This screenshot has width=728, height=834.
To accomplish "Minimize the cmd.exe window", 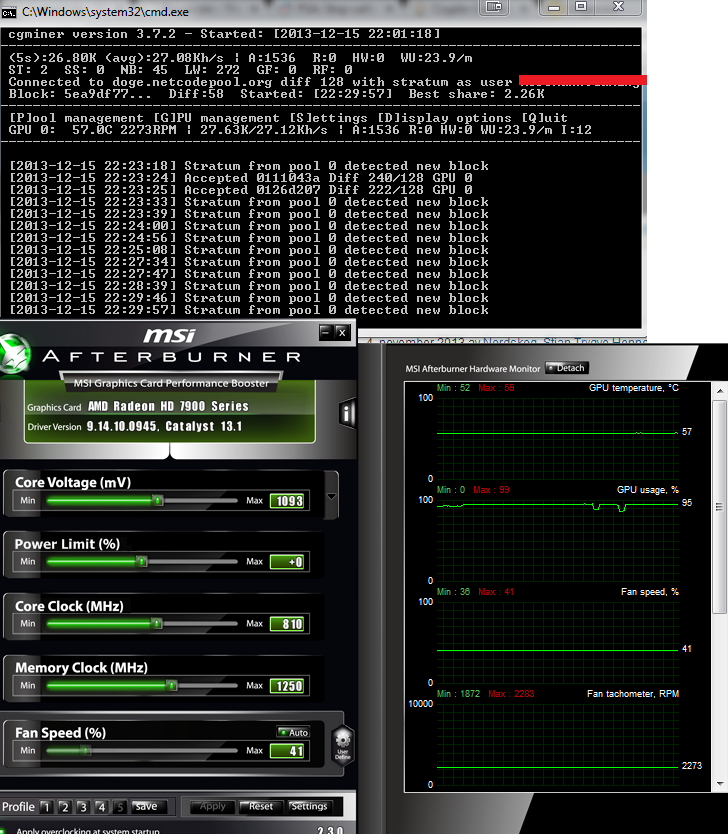I will click(x=554, y=6).
